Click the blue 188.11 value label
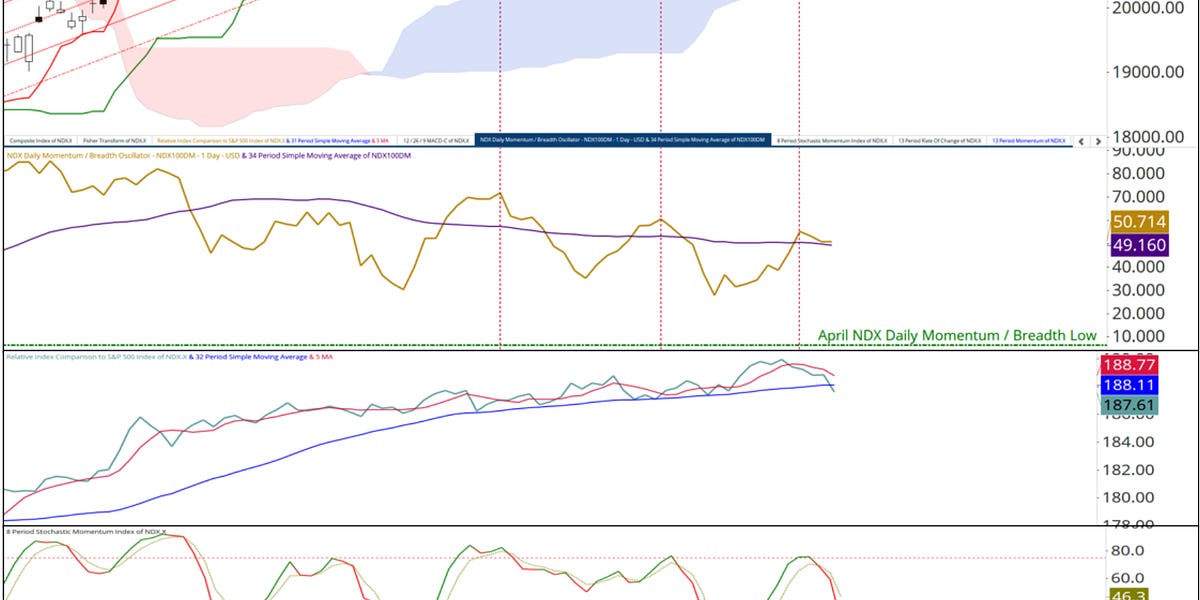The width and height of the screenshot is (1200, 600). coord(1128,385)
